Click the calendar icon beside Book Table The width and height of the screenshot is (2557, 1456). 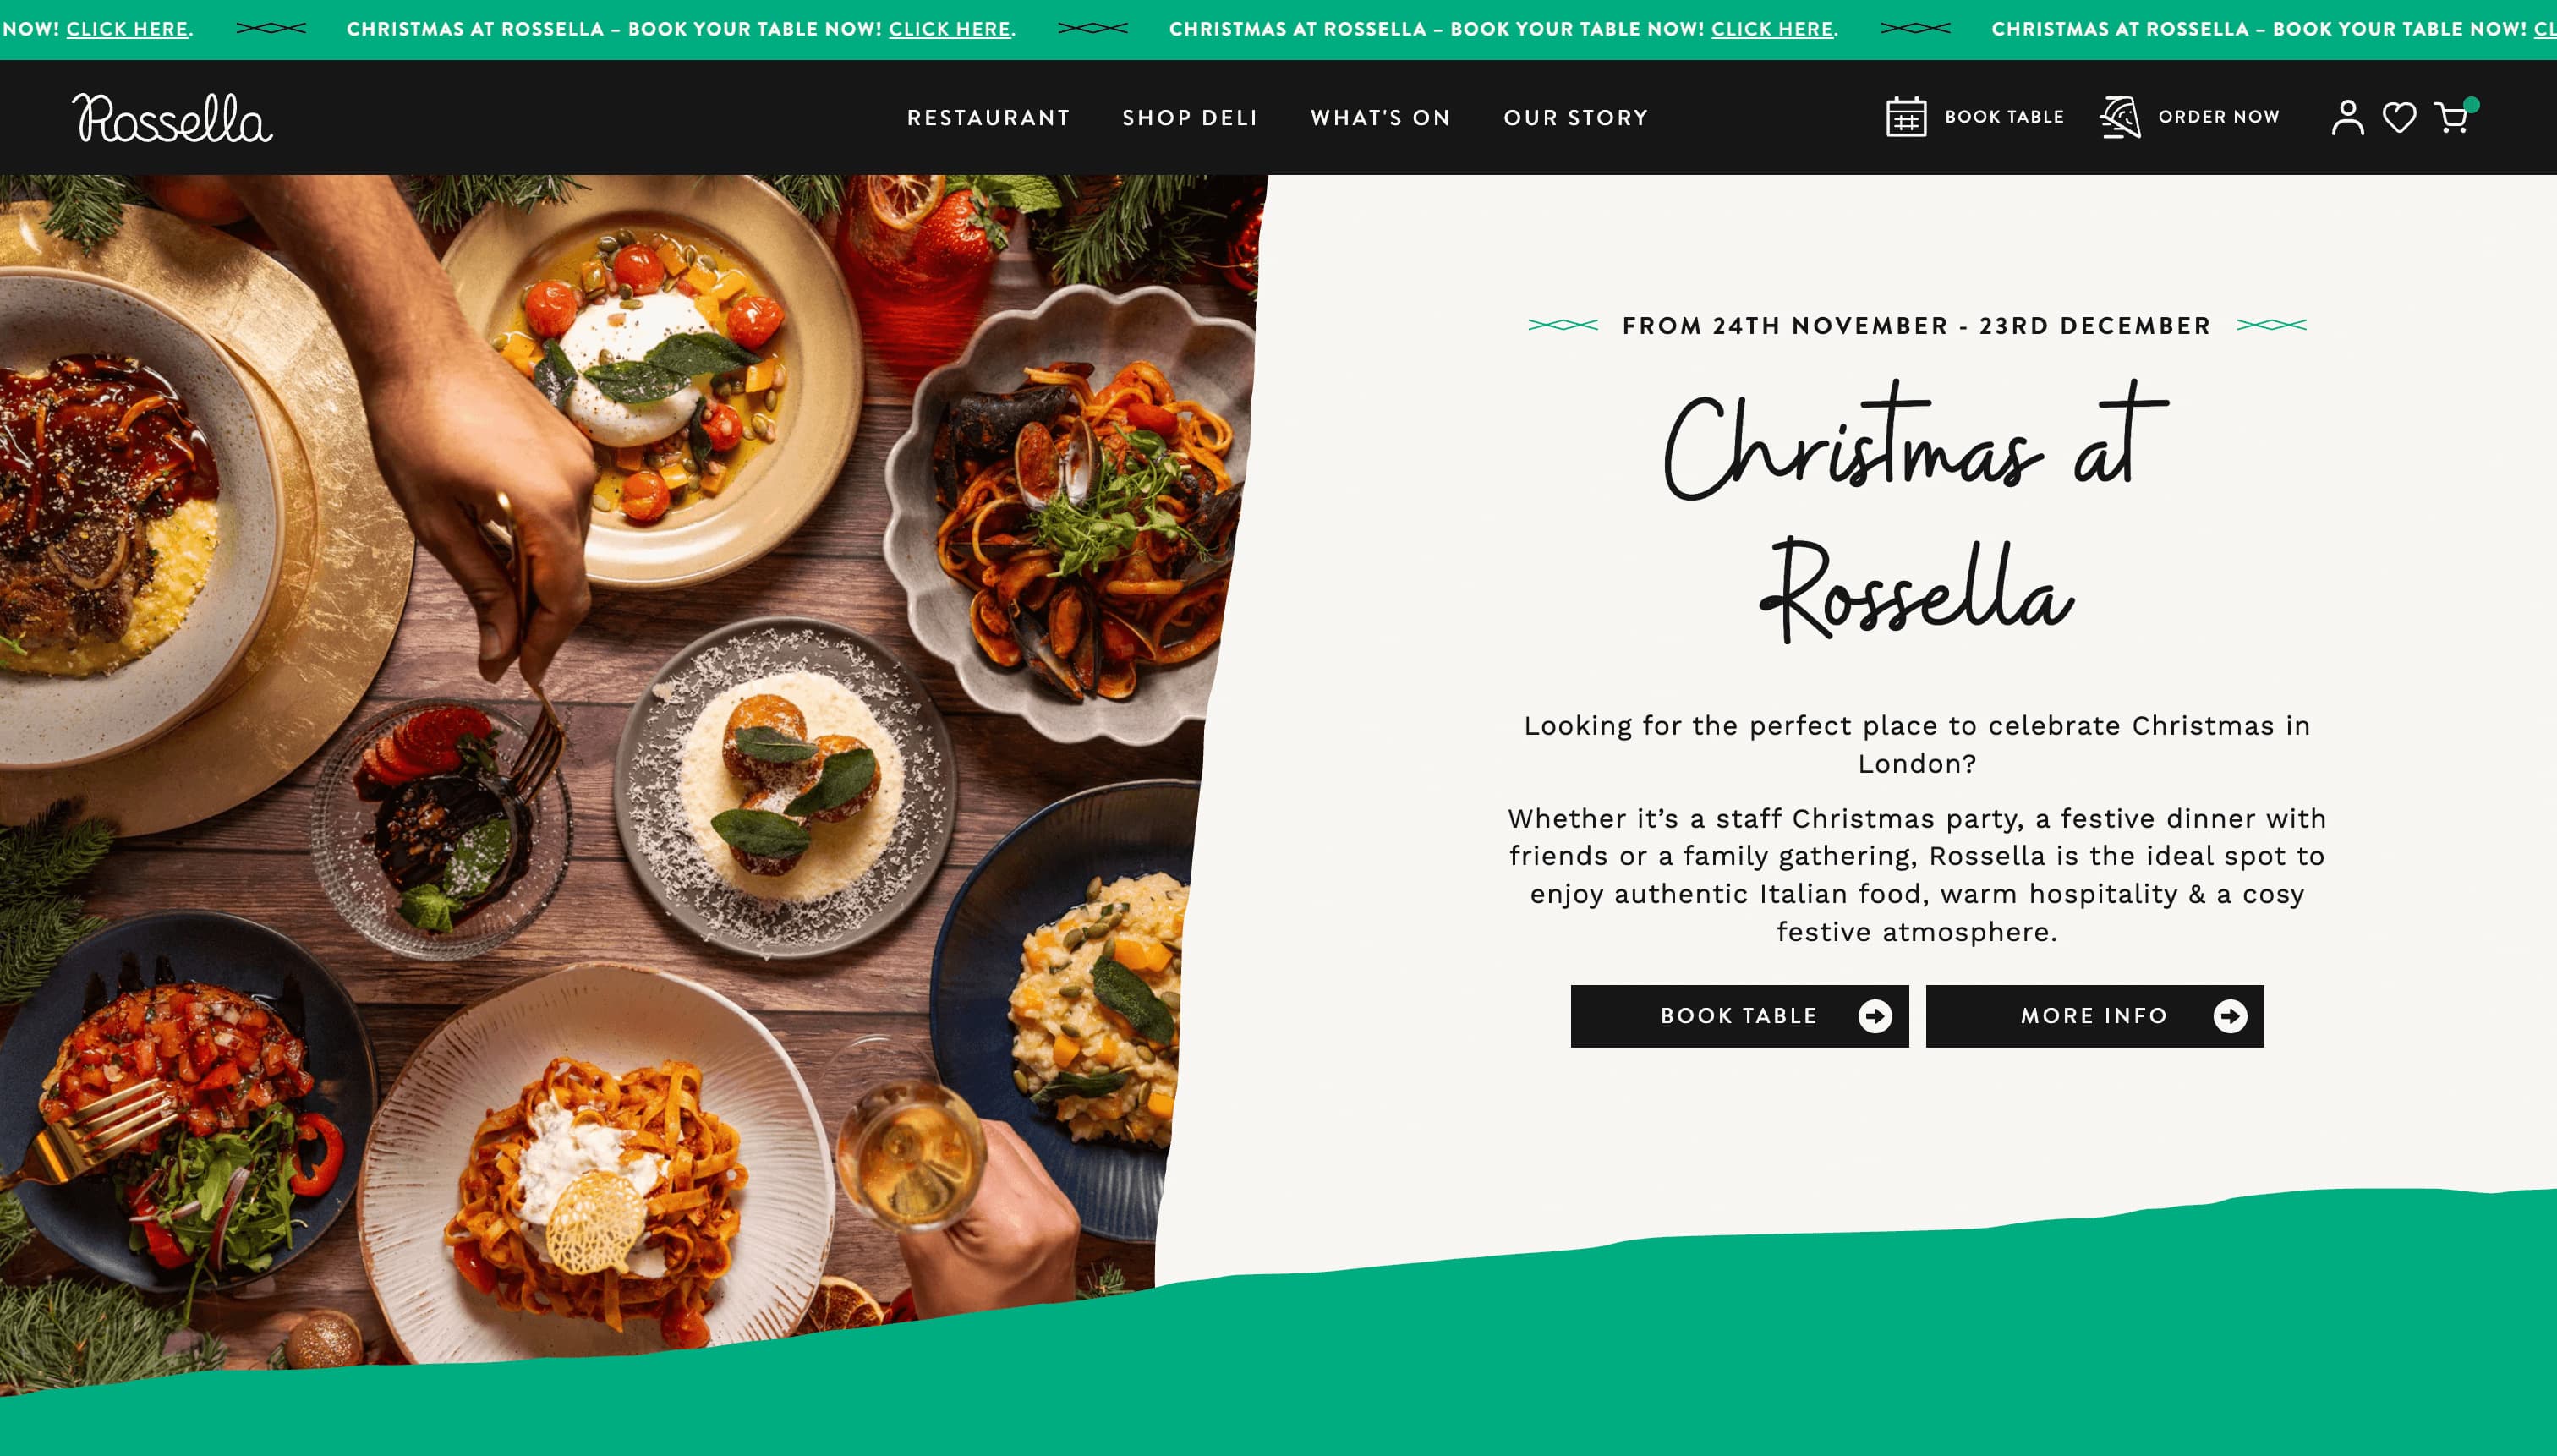1906,117
